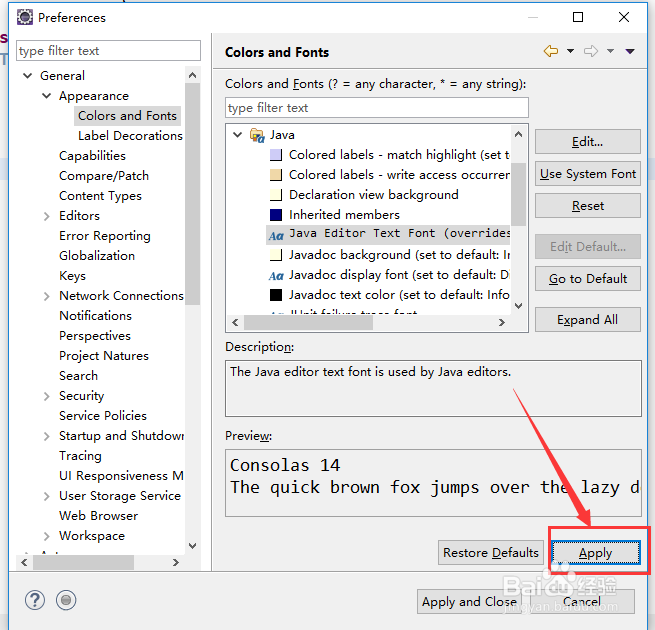Open the back history dropdown arrow
The image size is (655, 630).
570,51
